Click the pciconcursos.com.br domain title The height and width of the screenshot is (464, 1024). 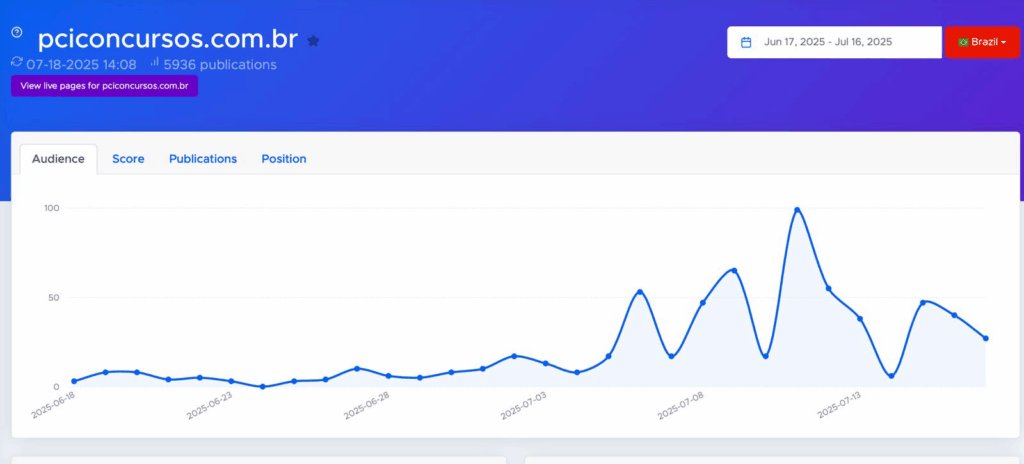click(167, 40)
